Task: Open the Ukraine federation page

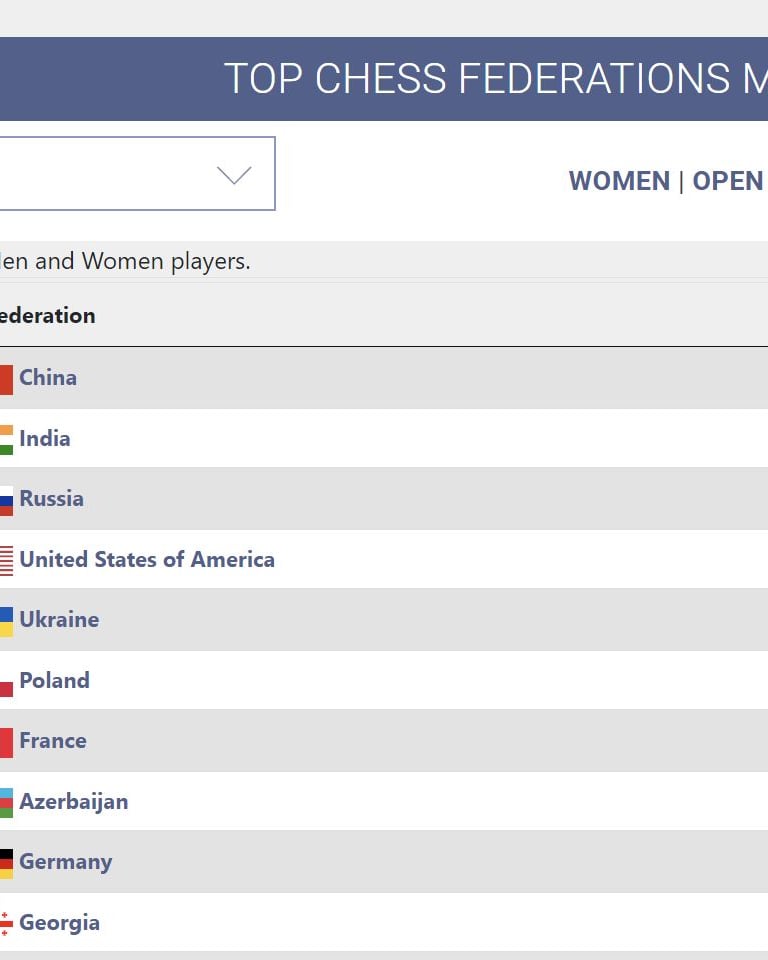Action: click(x=59, y=619)
